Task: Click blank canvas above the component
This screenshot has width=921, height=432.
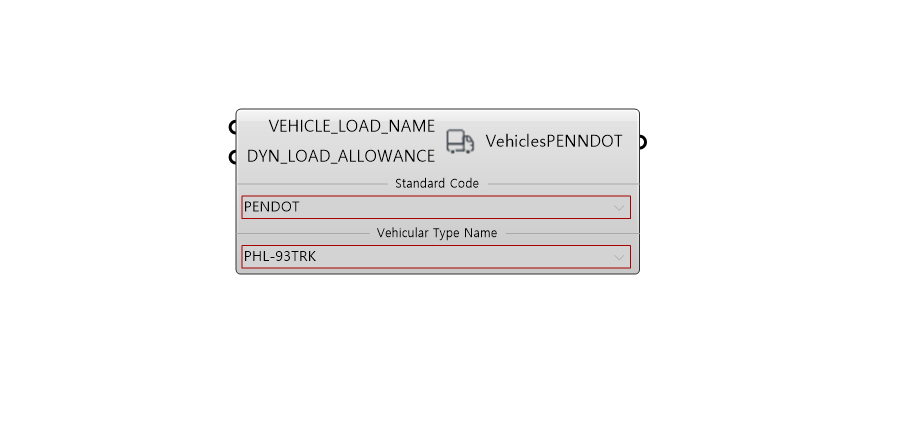Action: [438, 53]
